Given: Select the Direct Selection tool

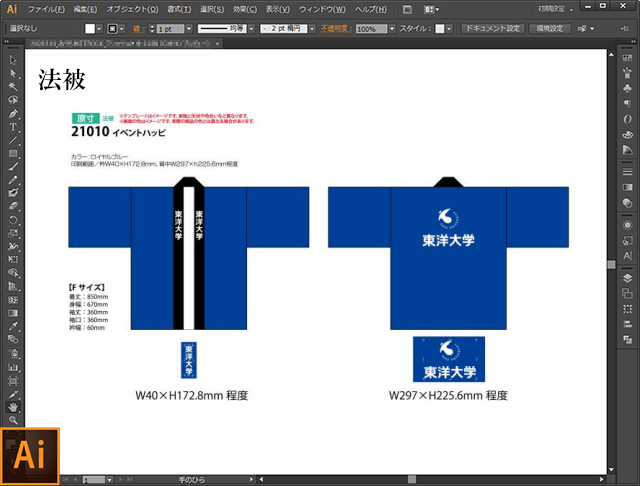Looking at the screenshot, I should coord(13,73).
